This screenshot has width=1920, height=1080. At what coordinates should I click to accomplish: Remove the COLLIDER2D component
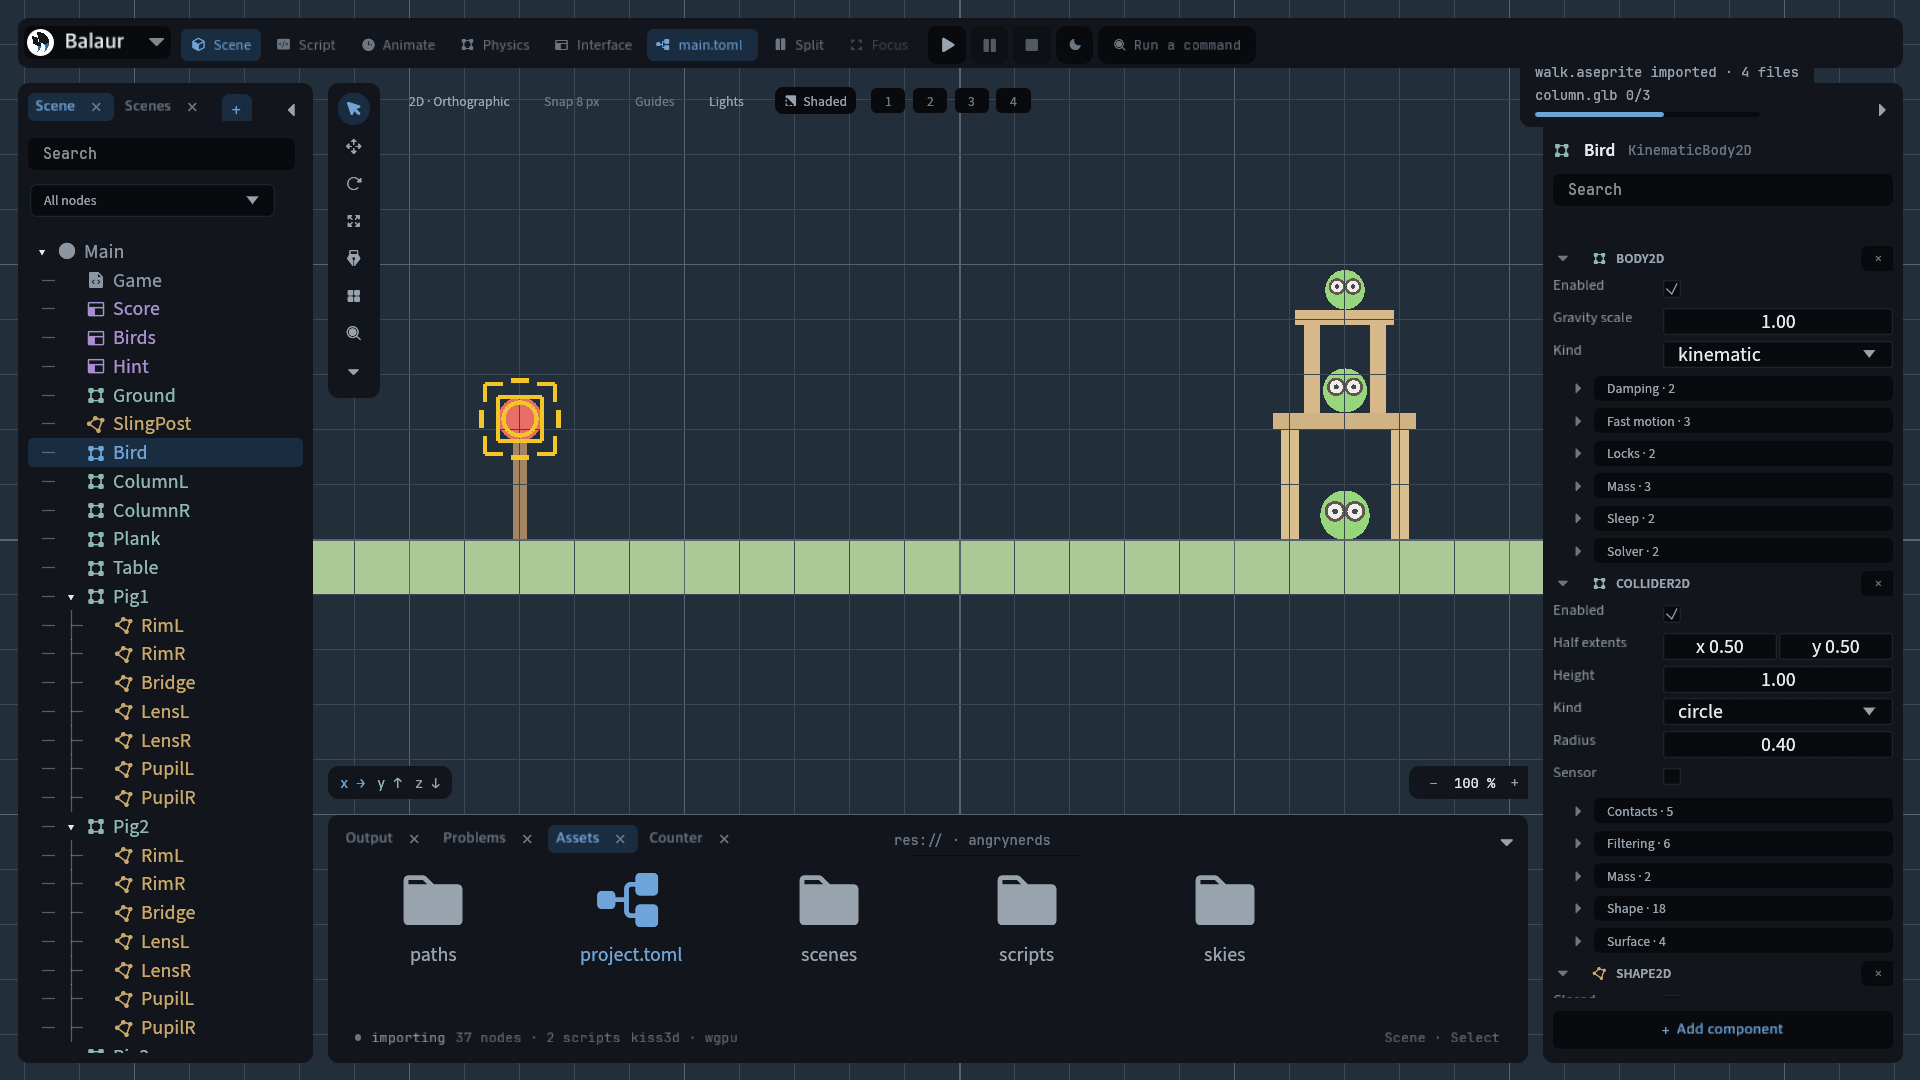click(1878, 584)
